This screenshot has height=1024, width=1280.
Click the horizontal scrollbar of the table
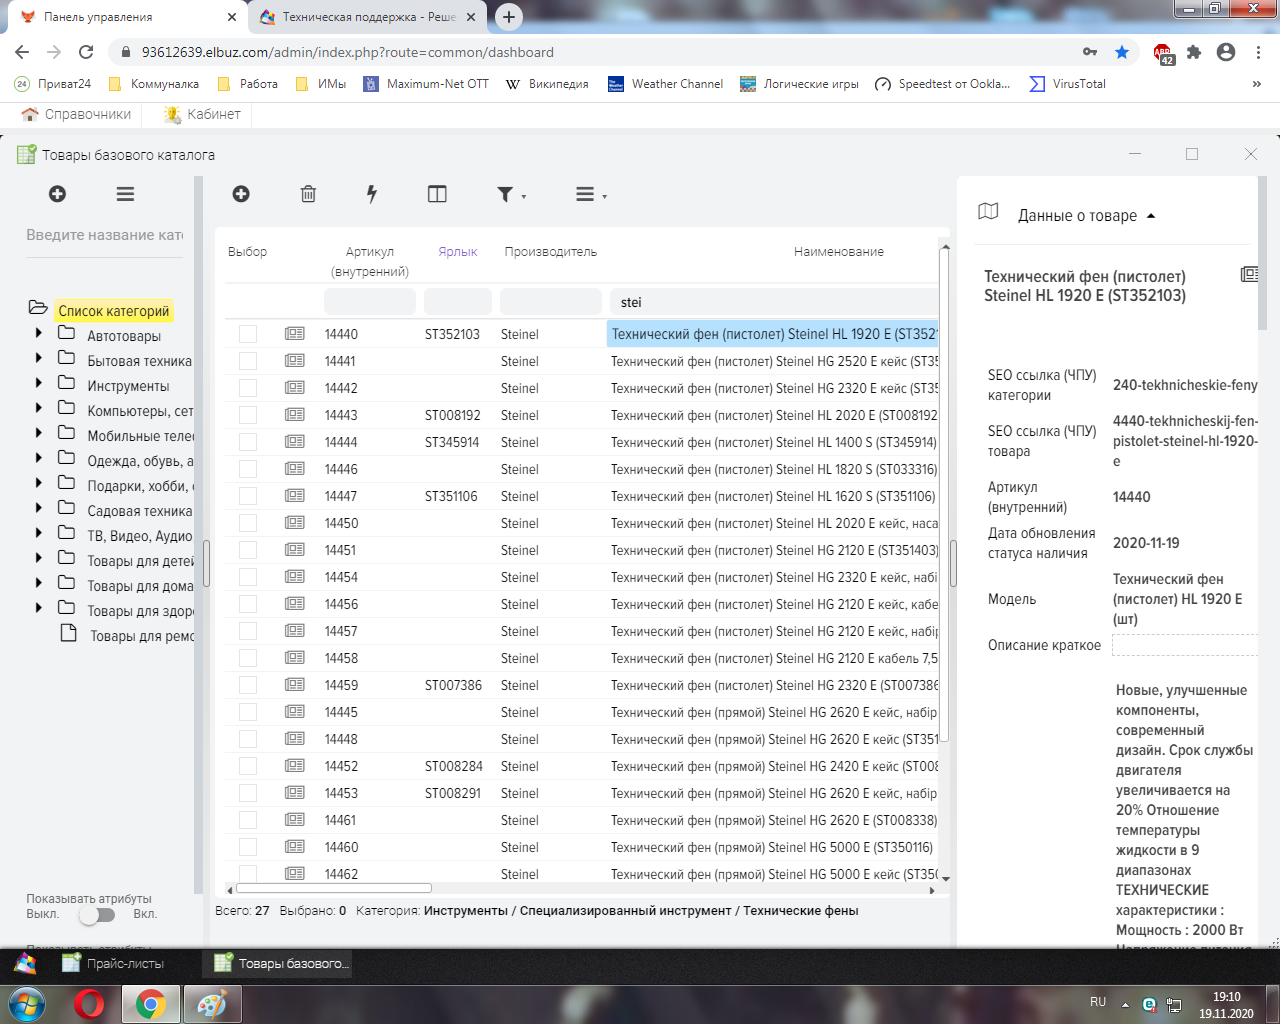[334, 888]
